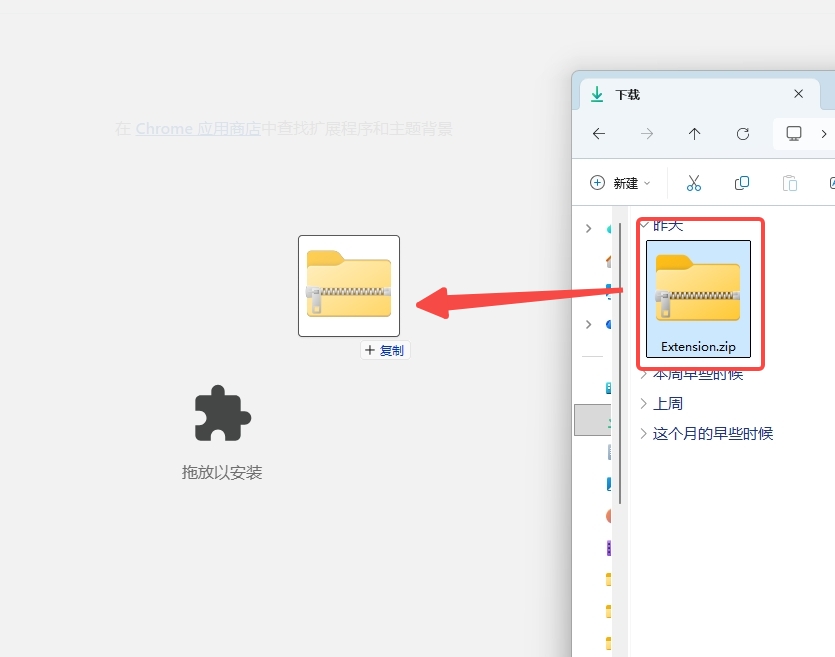835x657 pixels.
Task: Close the 下载 tab
Action: (x=798, y=94)
